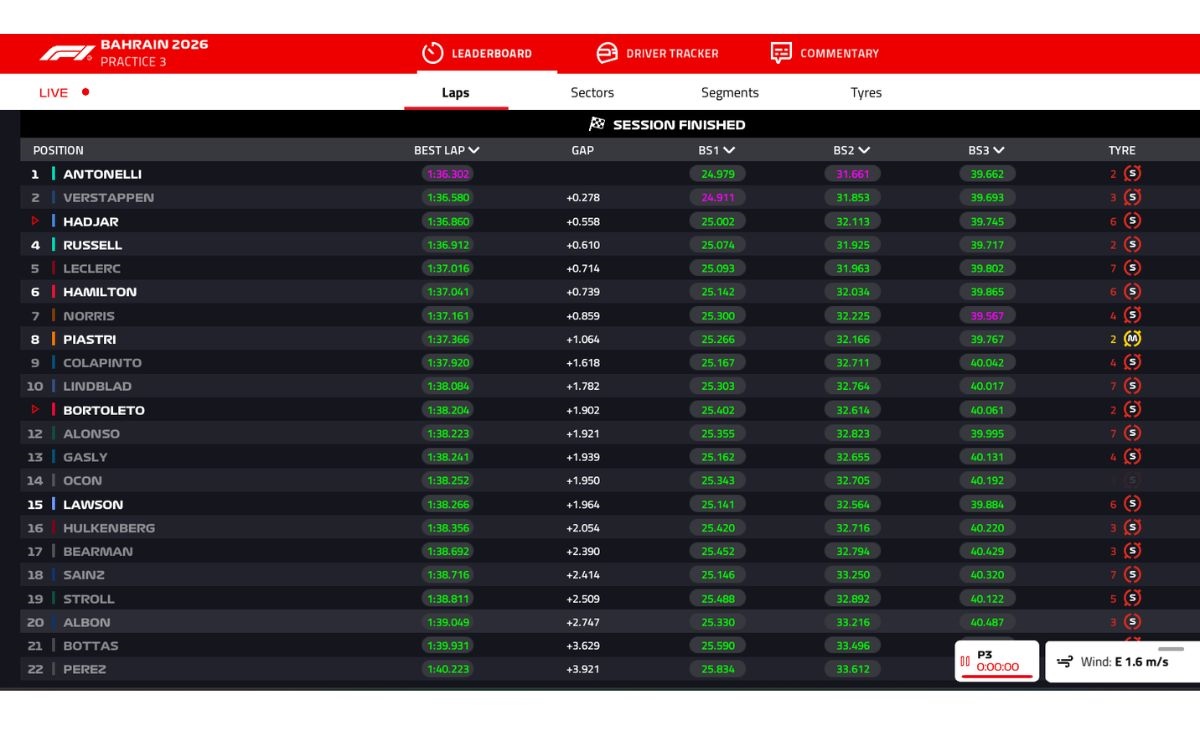
Task: Click Verstappen's soft tyre icon
Action: [x=1132, y=197]
